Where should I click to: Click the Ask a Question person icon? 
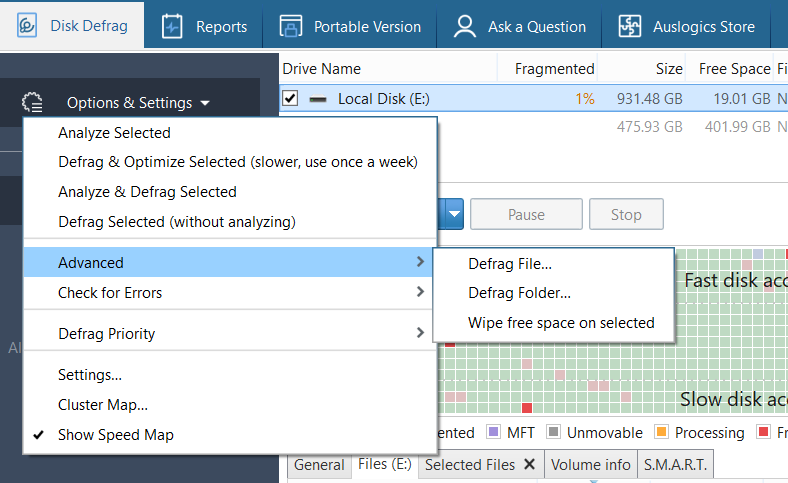point(465,26)
